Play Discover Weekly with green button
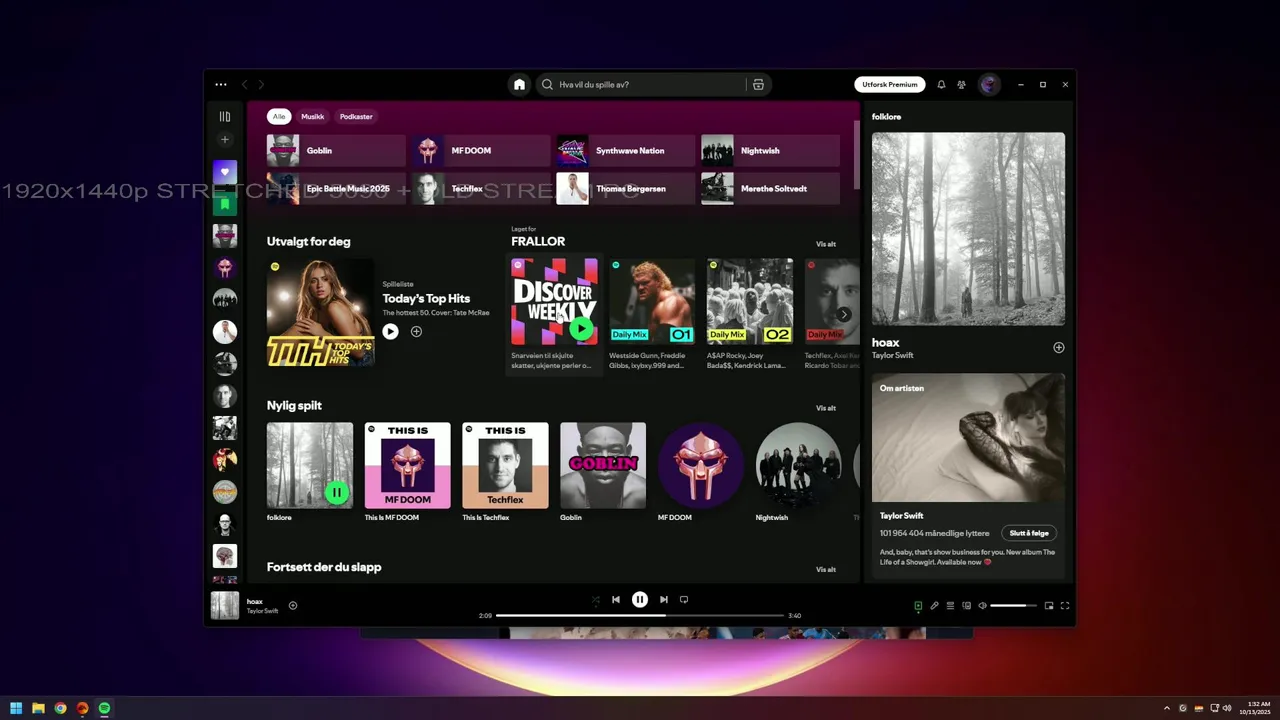Viewport: 1280px width, 720px height. tap(581, 328)
